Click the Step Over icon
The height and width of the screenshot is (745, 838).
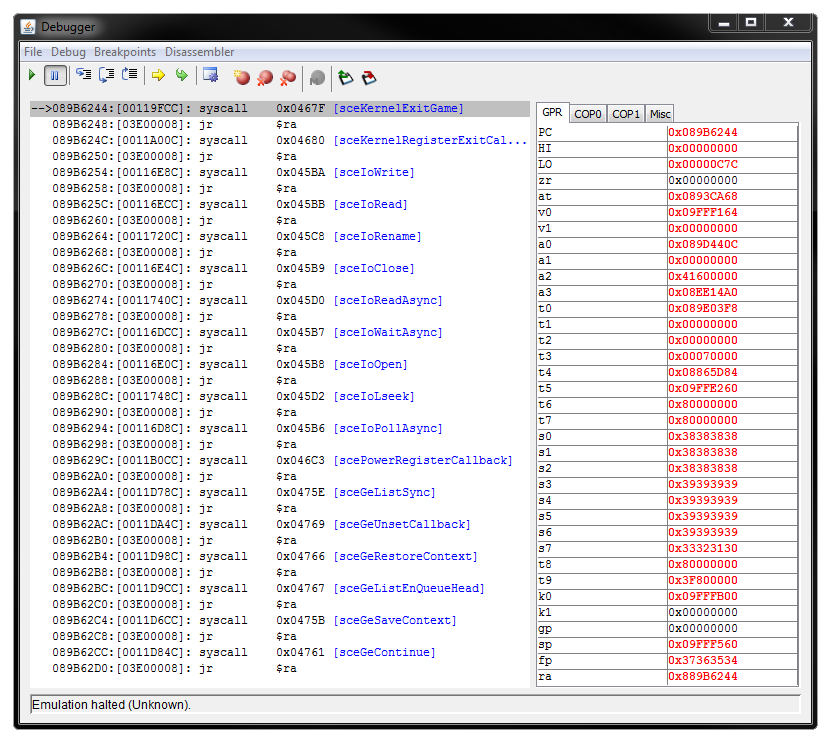click(x=107, y=75)
